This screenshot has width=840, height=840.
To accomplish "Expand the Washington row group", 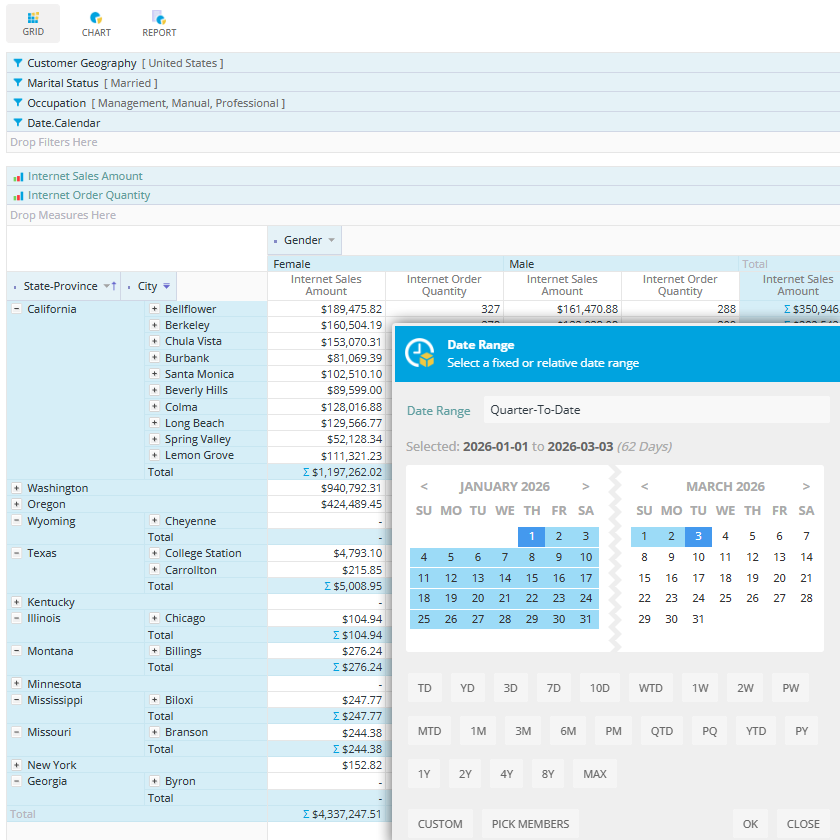I will pyautogui.click(x=16, y=488).
